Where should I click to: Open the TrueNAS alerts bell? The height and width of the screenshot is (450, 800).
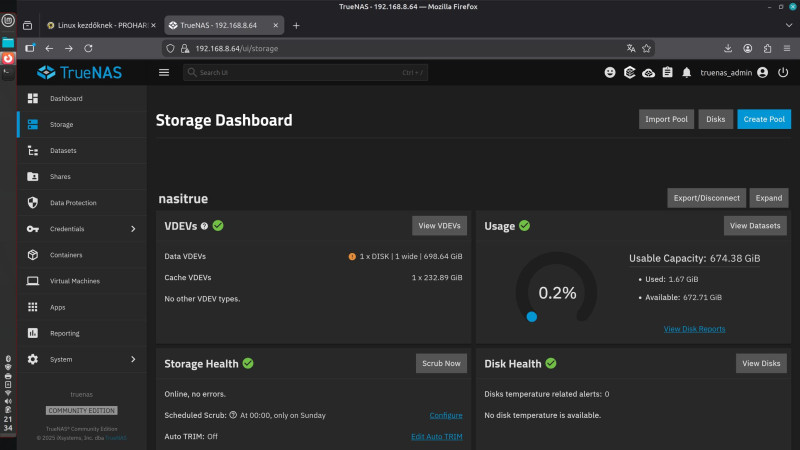[x=686, y=72]
